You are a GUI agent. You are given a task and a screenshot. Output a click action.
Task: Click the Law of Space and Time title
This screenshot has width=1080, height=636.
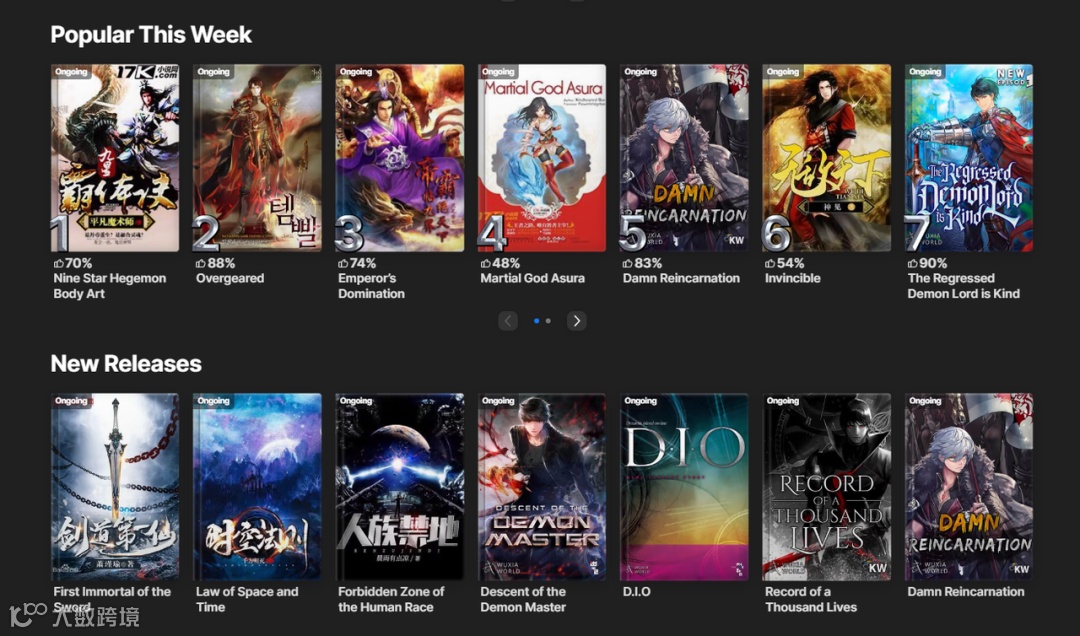pos(247,599)
